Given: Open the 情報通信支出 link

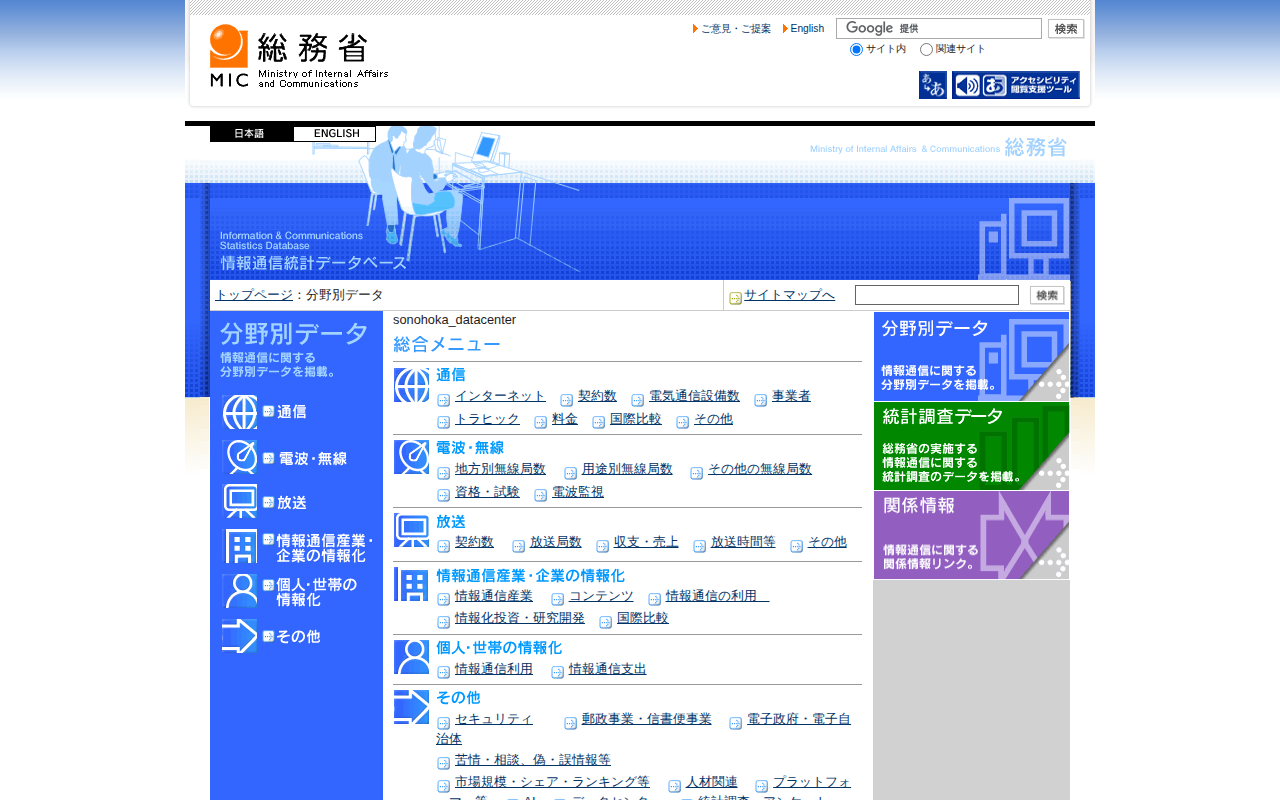Looking at the screenshot, I should tap(608, 669).
